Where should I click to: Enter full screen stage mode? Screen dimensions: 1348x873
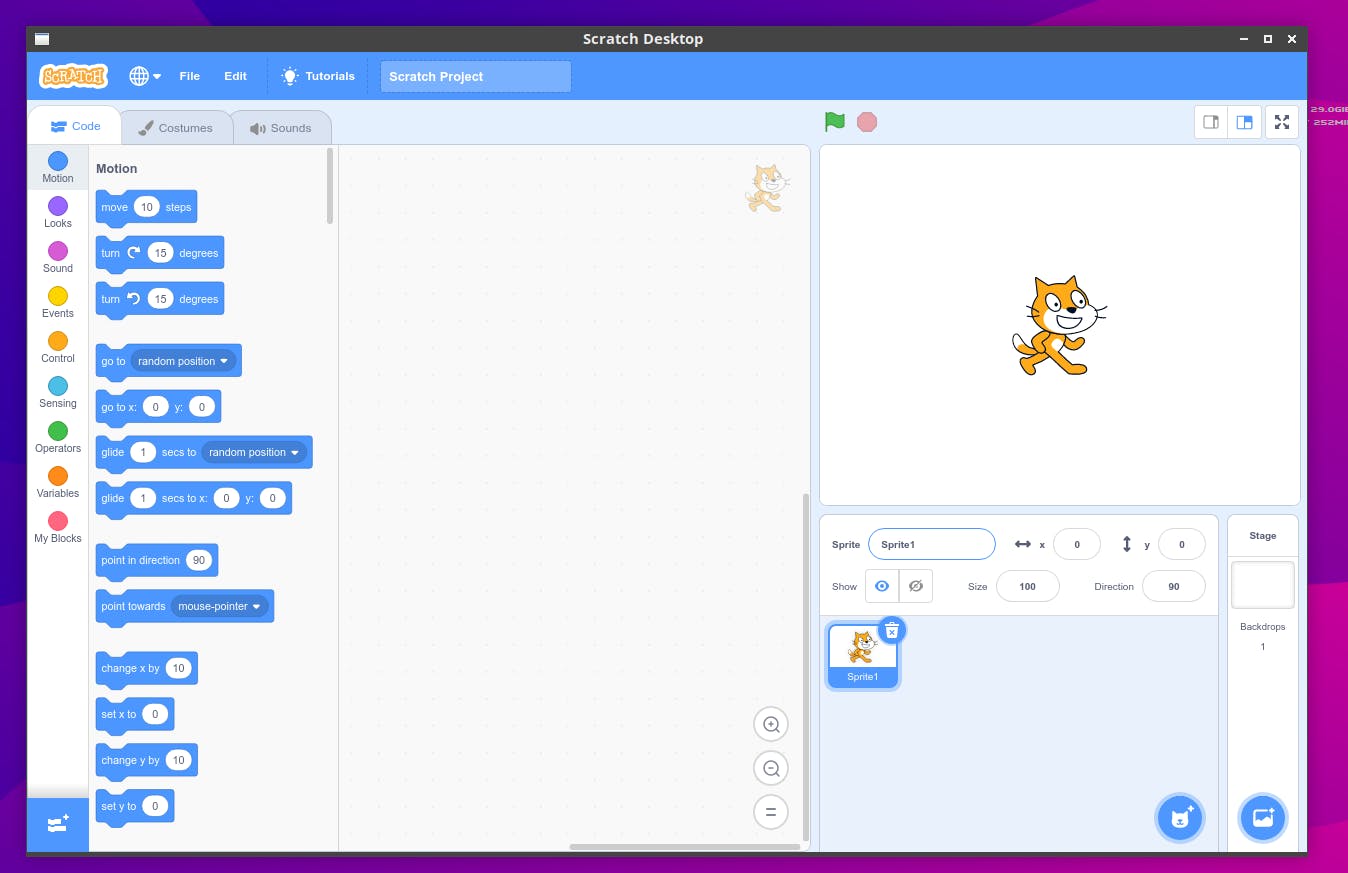pos(1282,122)
